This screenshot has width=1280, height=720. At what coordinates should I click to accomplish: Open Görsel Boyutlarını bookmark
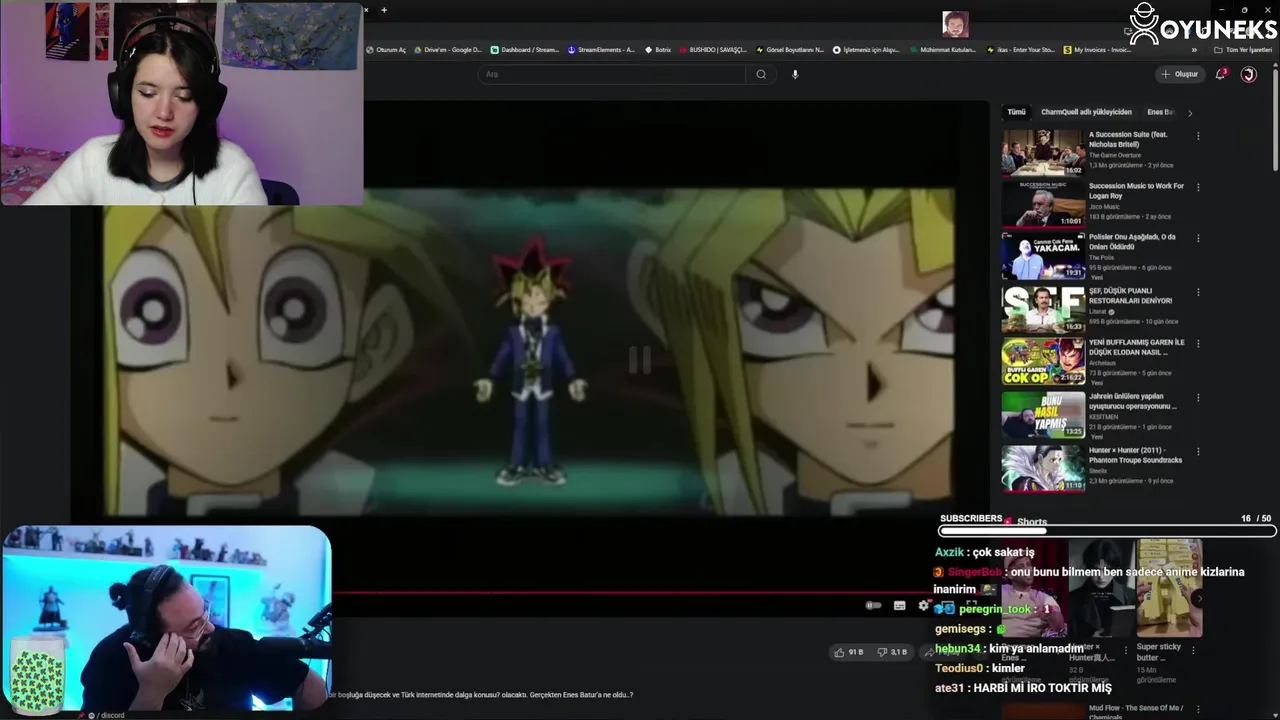point(790,49)
